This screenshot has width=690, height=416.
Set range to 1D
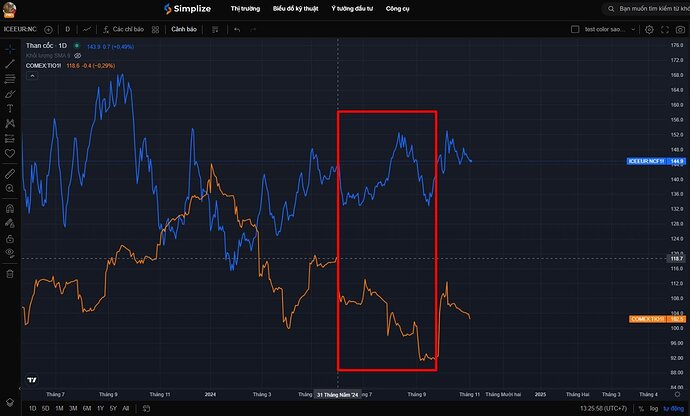(33, 409)
